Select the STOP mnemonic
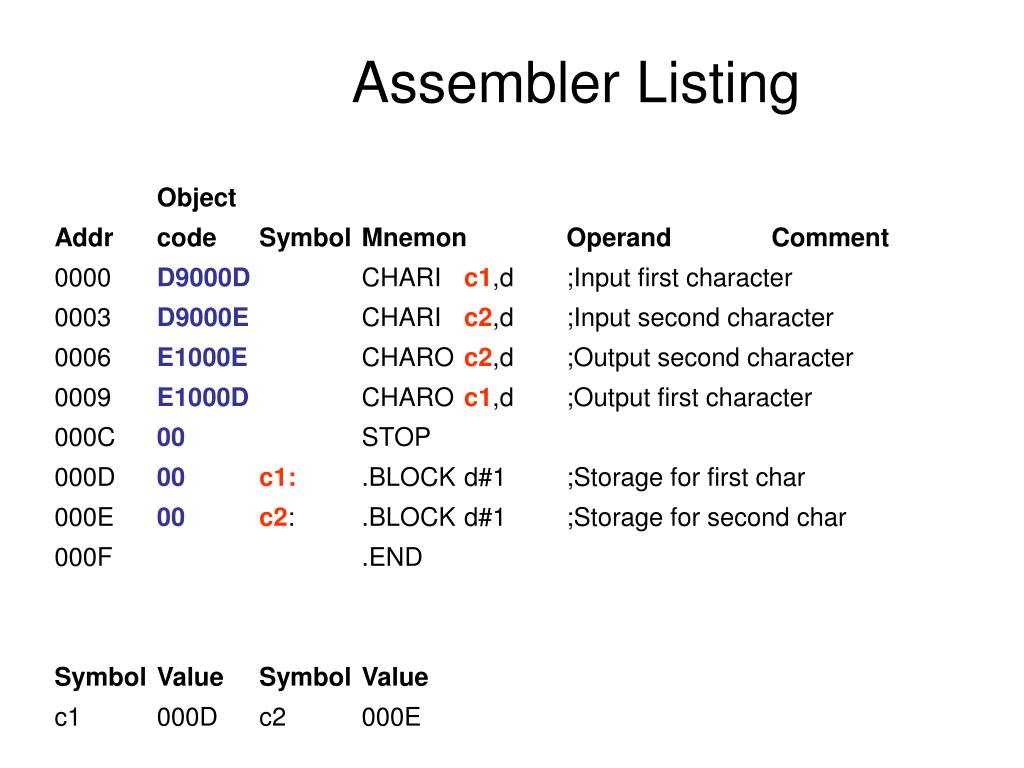The image size is (1024, 768). pos(396,438)
